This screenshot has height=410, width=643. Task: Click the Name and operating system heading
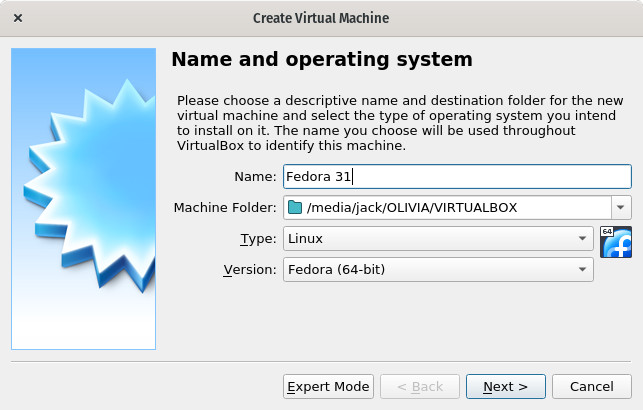point(322,59)
